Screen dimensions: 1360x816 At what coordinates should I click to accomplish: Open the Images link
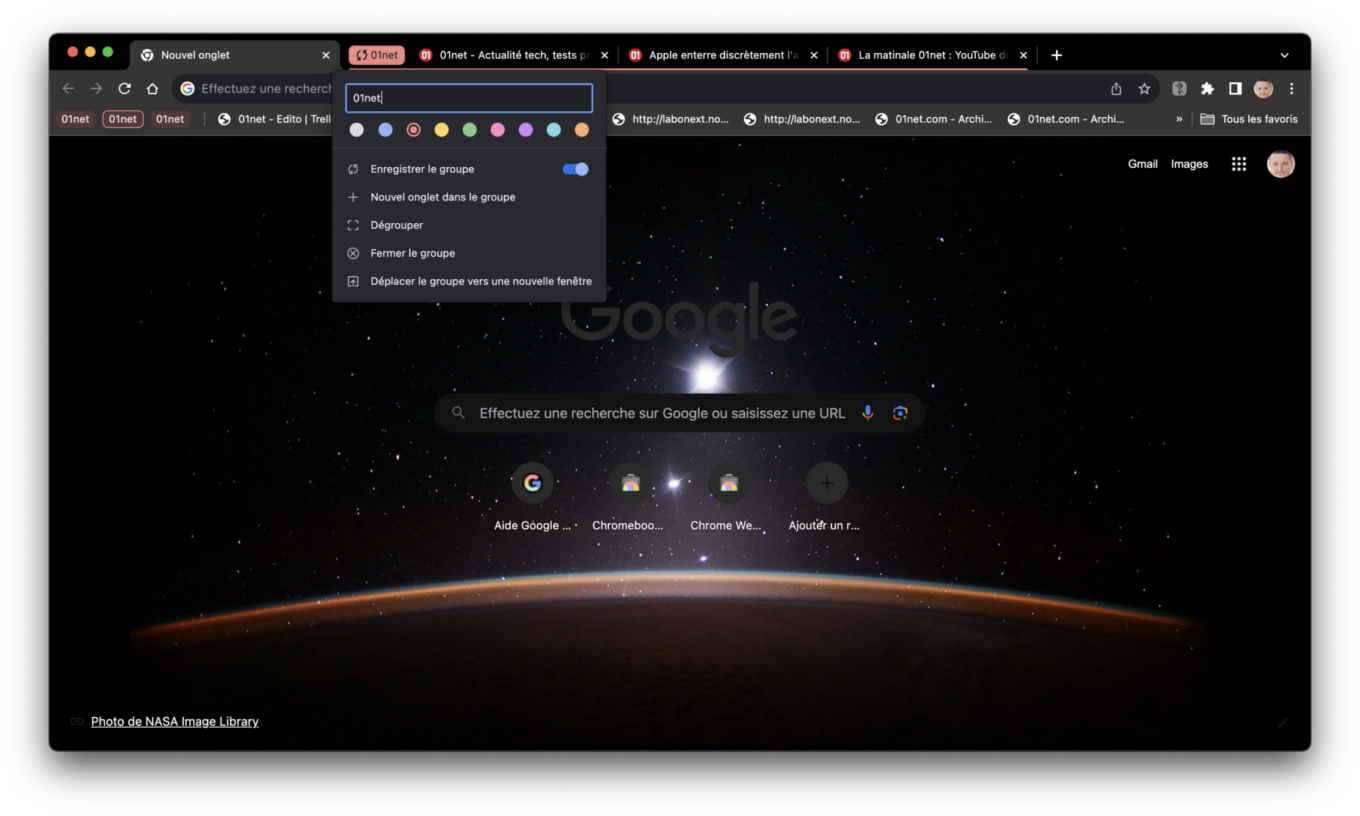click(1189, 164)
